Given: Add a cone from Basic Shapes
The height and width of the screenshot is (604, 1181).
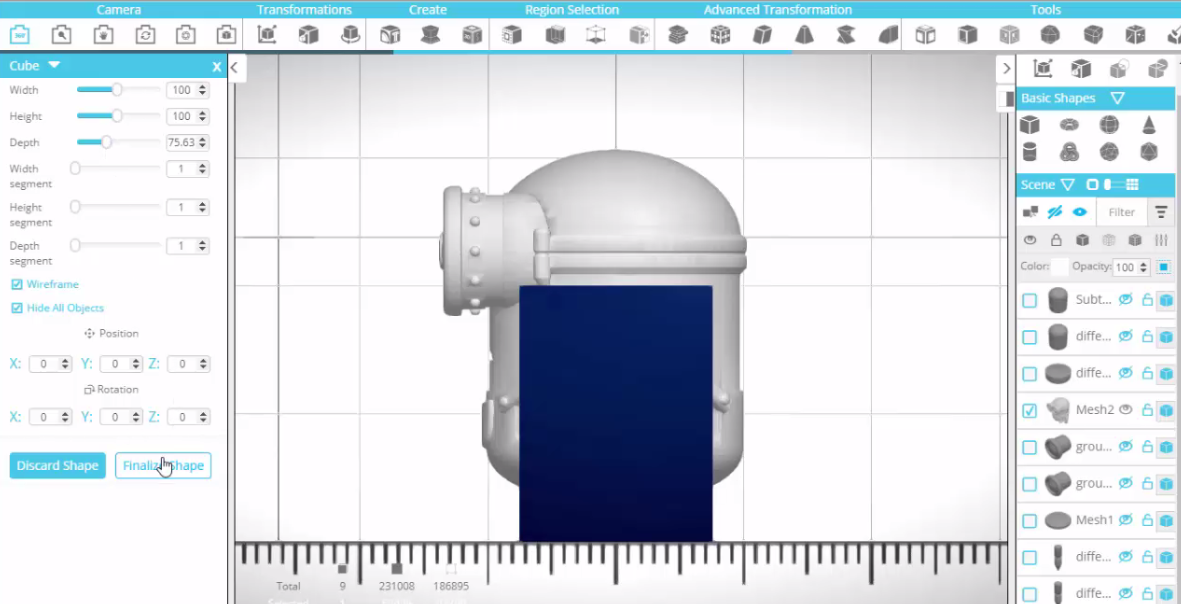Looking at the screenshot, I should [1149, 124].
